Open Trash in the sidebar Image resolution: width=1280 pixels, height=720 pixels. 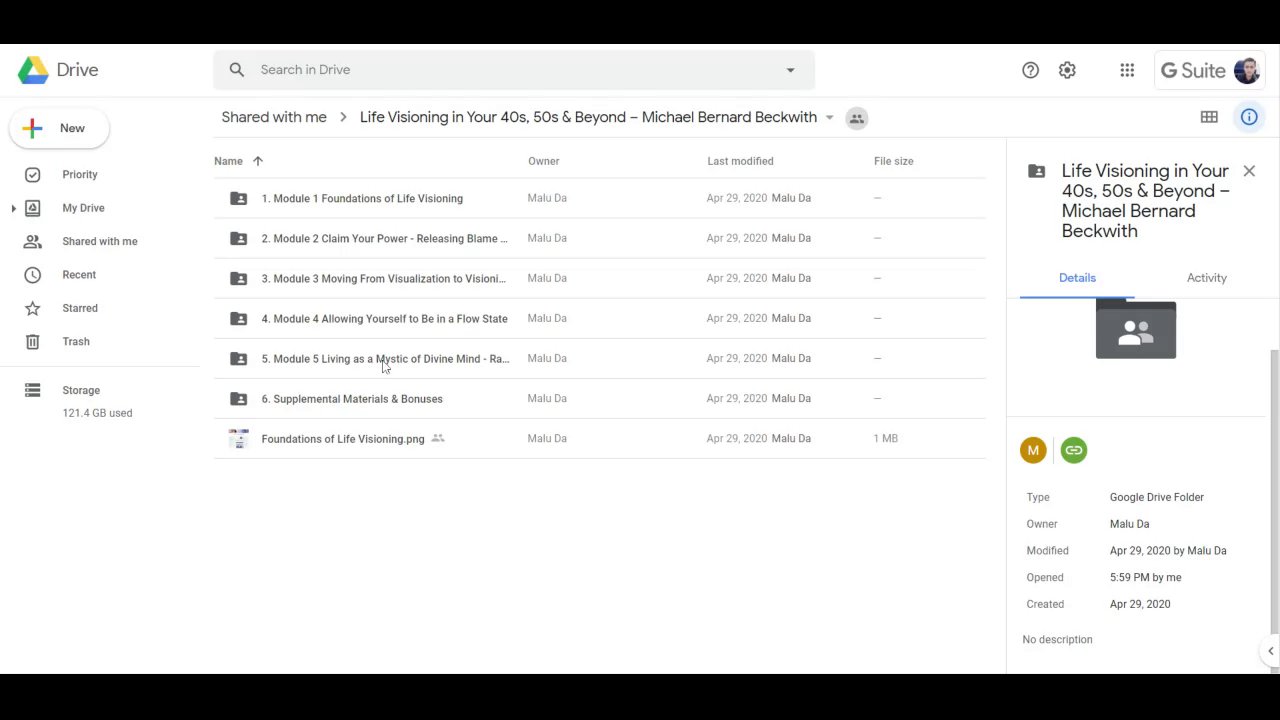[x=76, y=342]
